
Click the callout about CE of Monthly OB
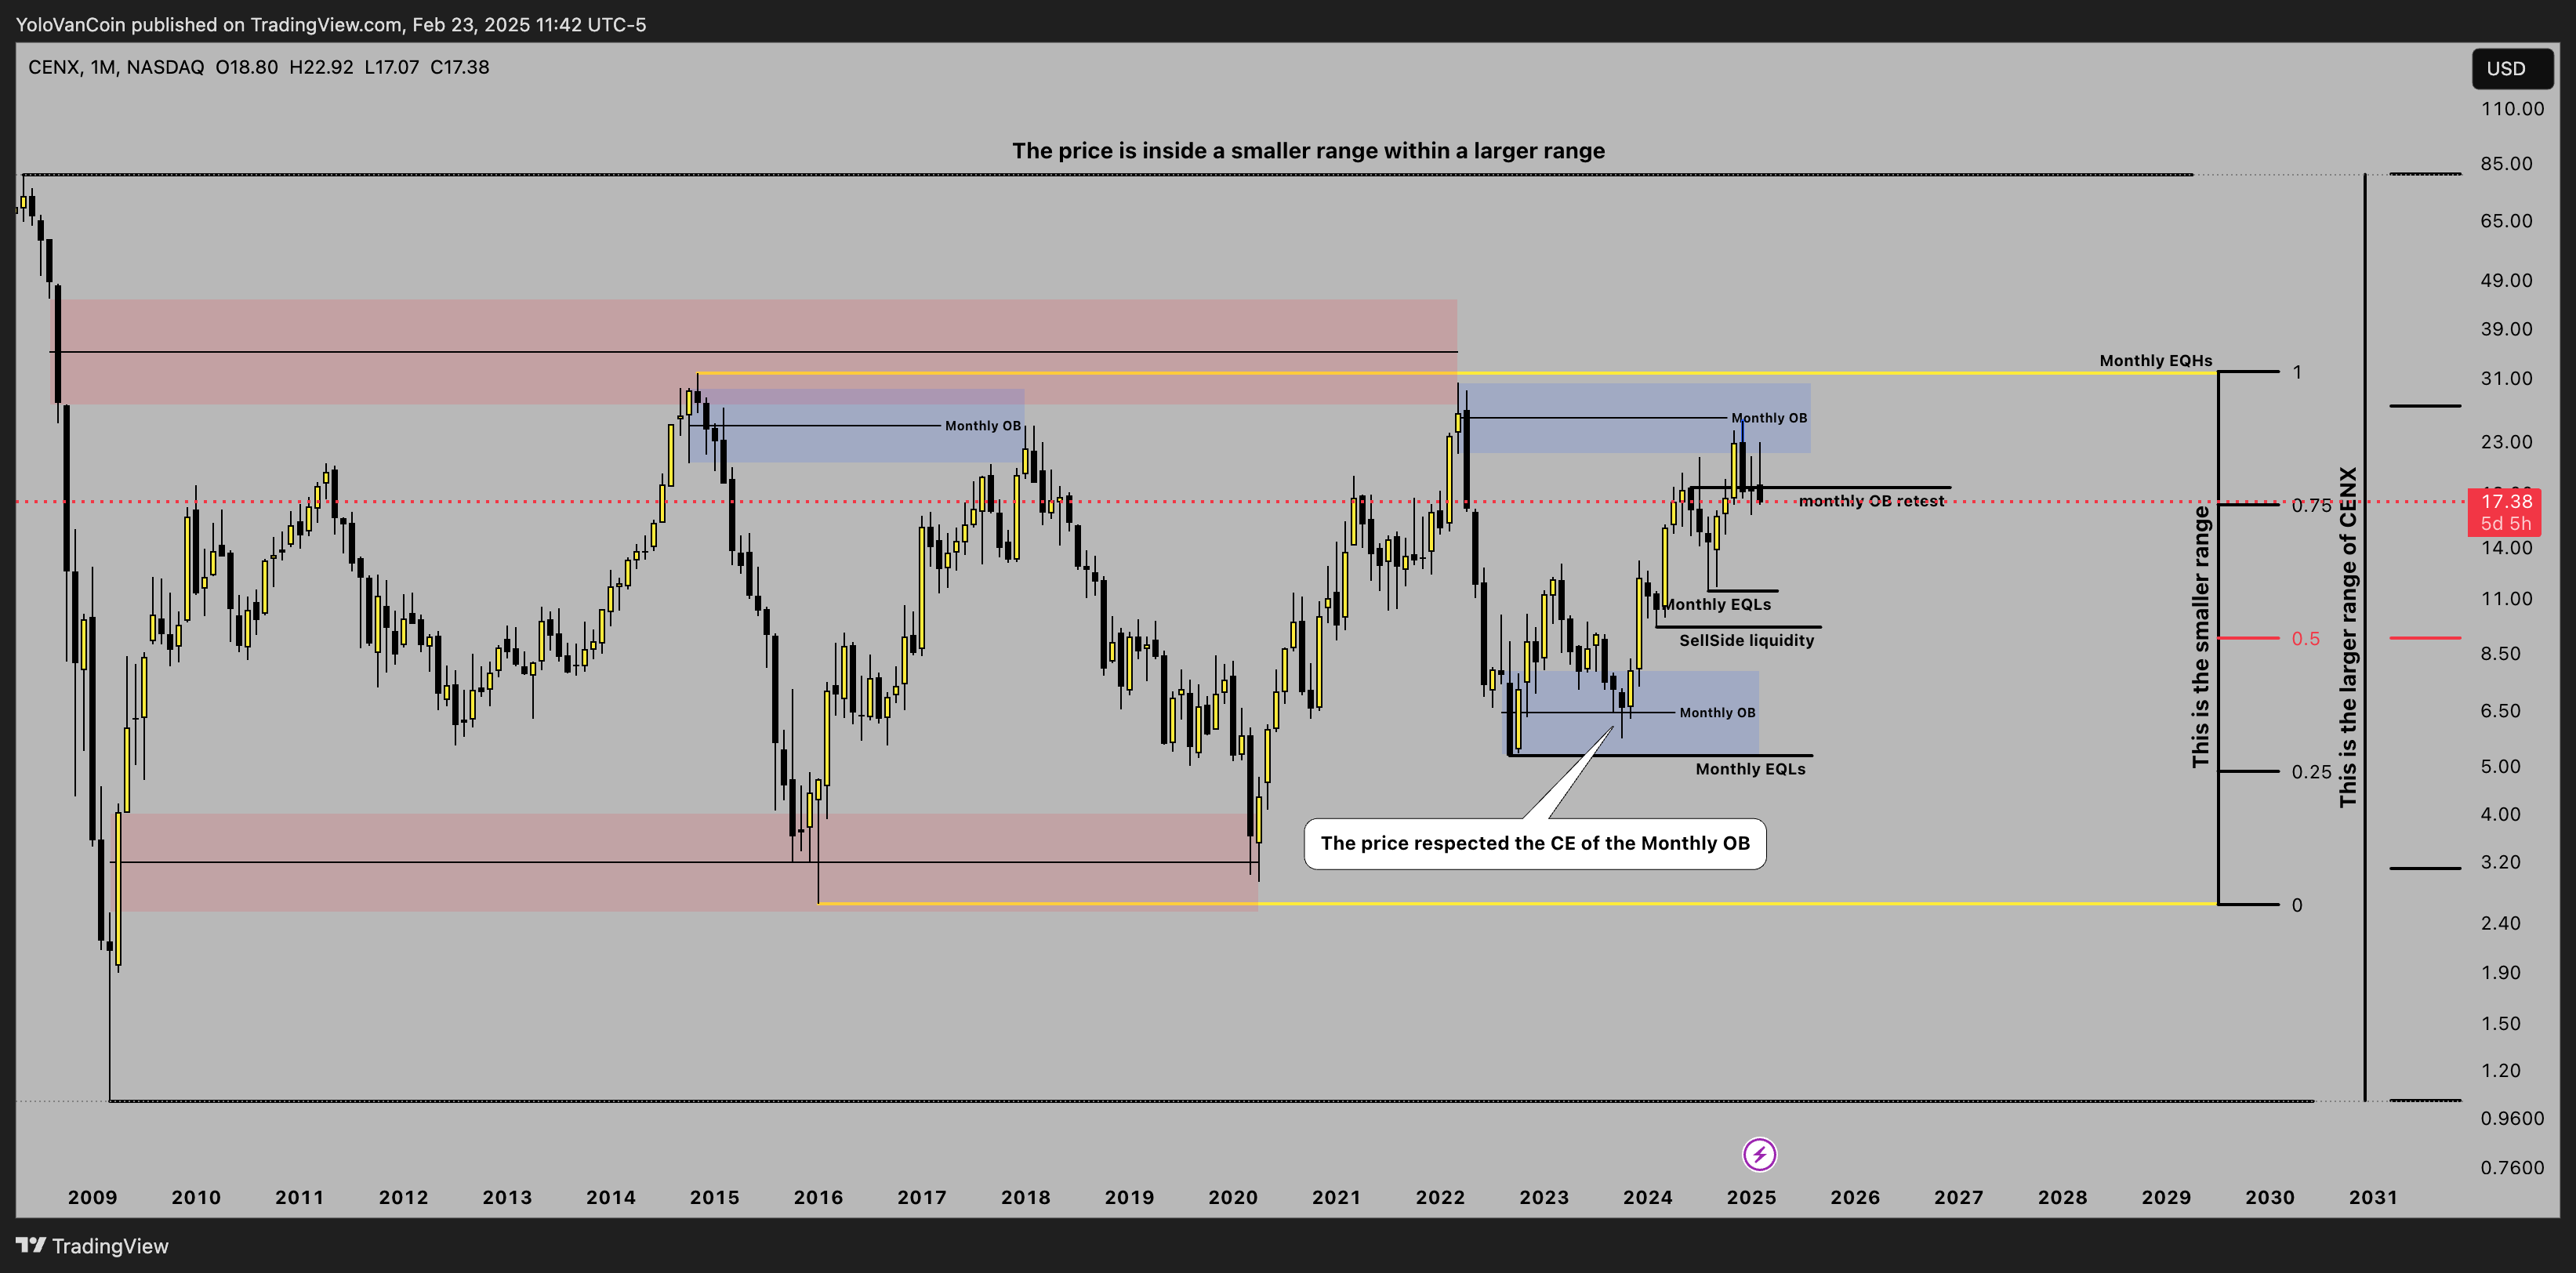[x=1535, y=843]
